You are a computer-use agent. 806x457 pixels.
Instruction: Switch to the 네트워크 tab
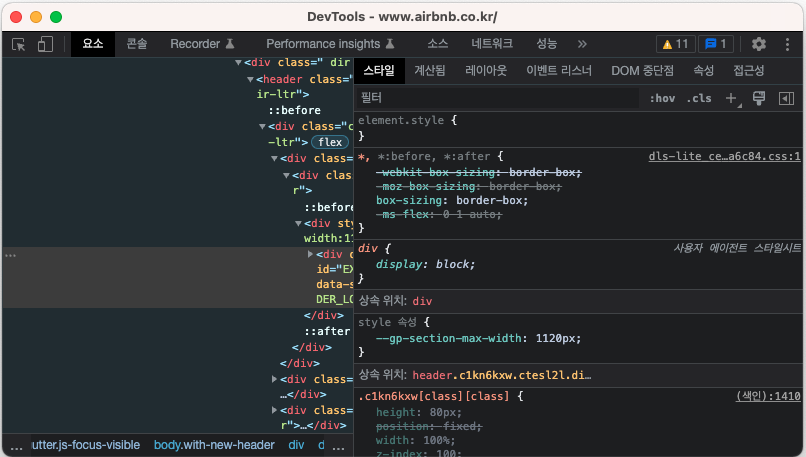coord(492,44)
